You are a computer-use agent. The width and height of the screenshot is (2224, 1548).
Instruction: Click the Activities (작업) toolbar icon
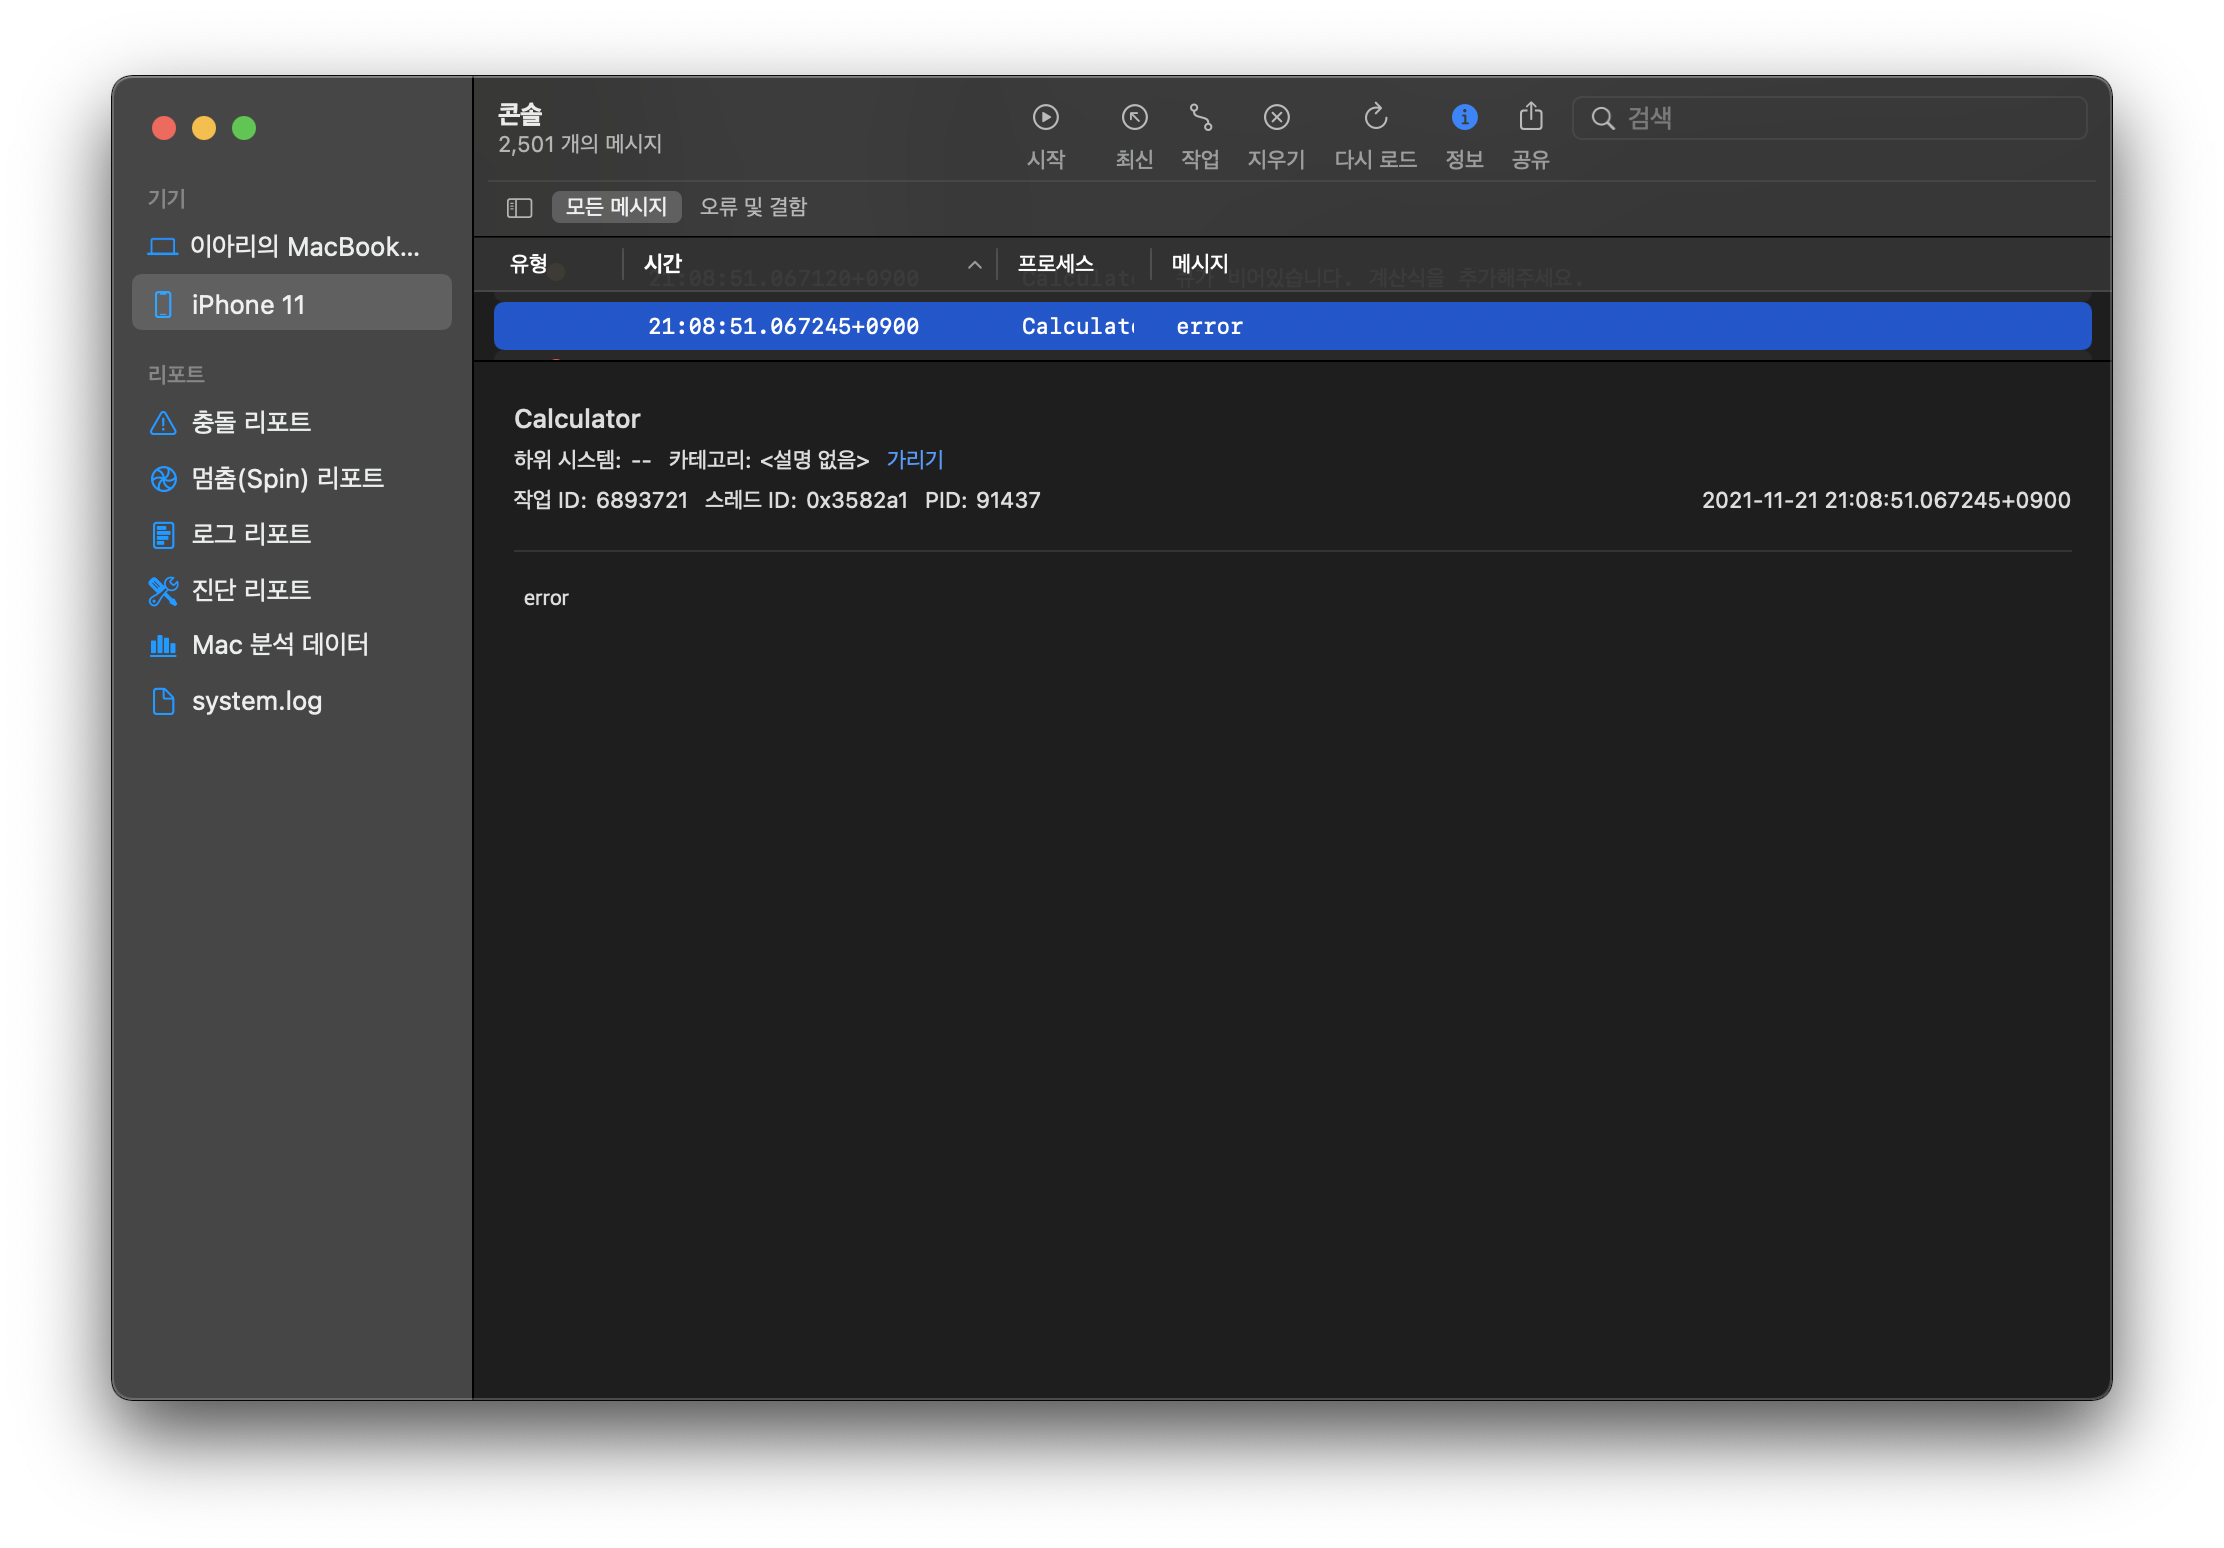(x=1200, y=118)
